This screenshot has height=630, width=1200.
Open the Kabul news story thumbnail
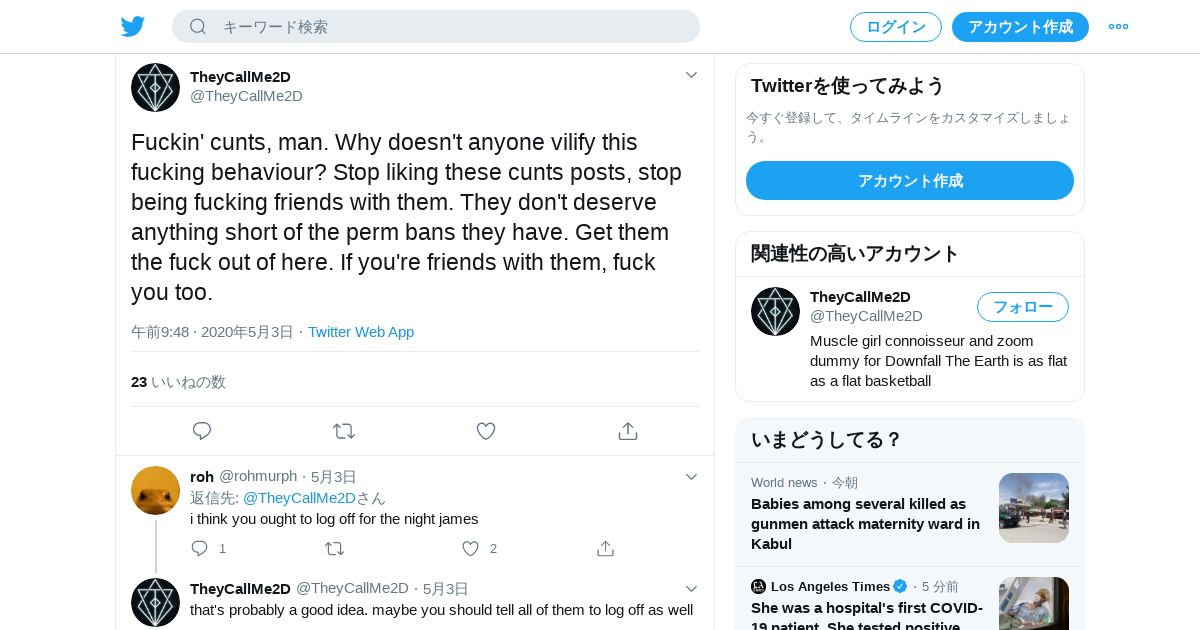pyautogui.click(x=1033, y=508)
